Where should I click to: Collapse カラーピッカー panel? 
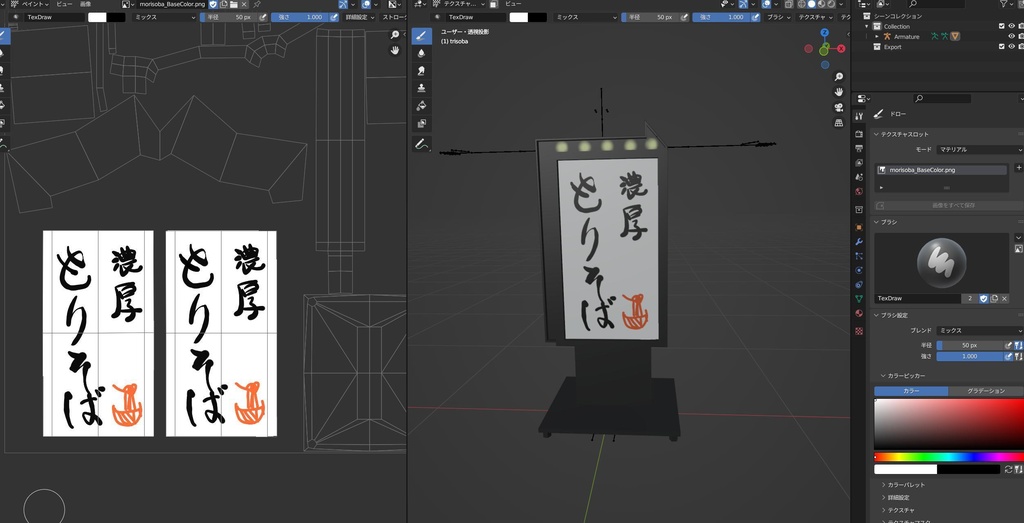903,375
